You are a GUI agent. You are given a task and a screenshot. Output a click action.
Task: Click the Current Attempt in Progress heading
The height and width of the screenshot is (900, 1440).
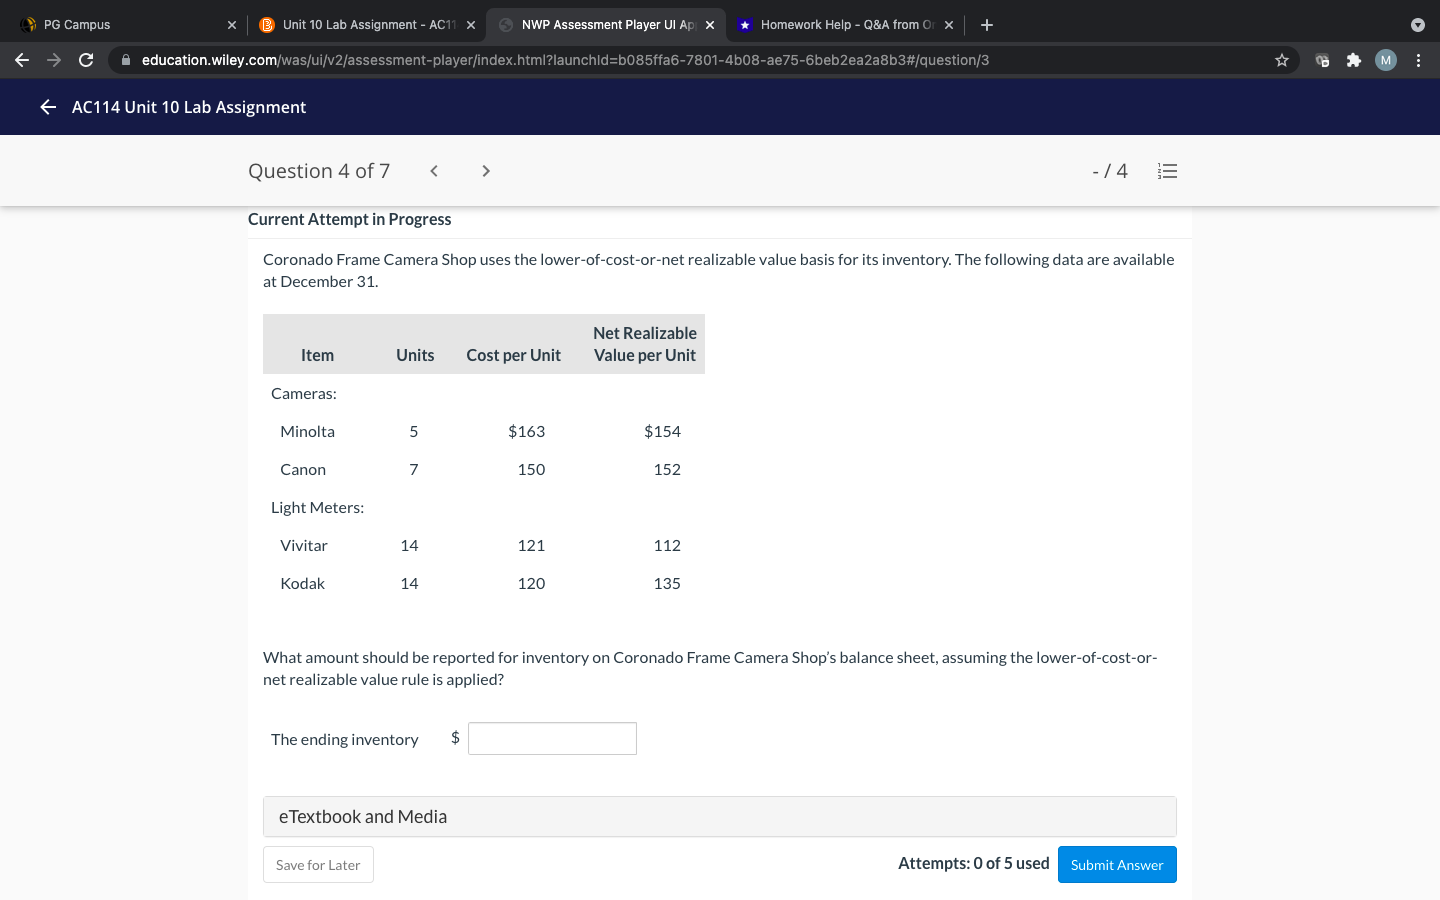(x=350, y=219)
